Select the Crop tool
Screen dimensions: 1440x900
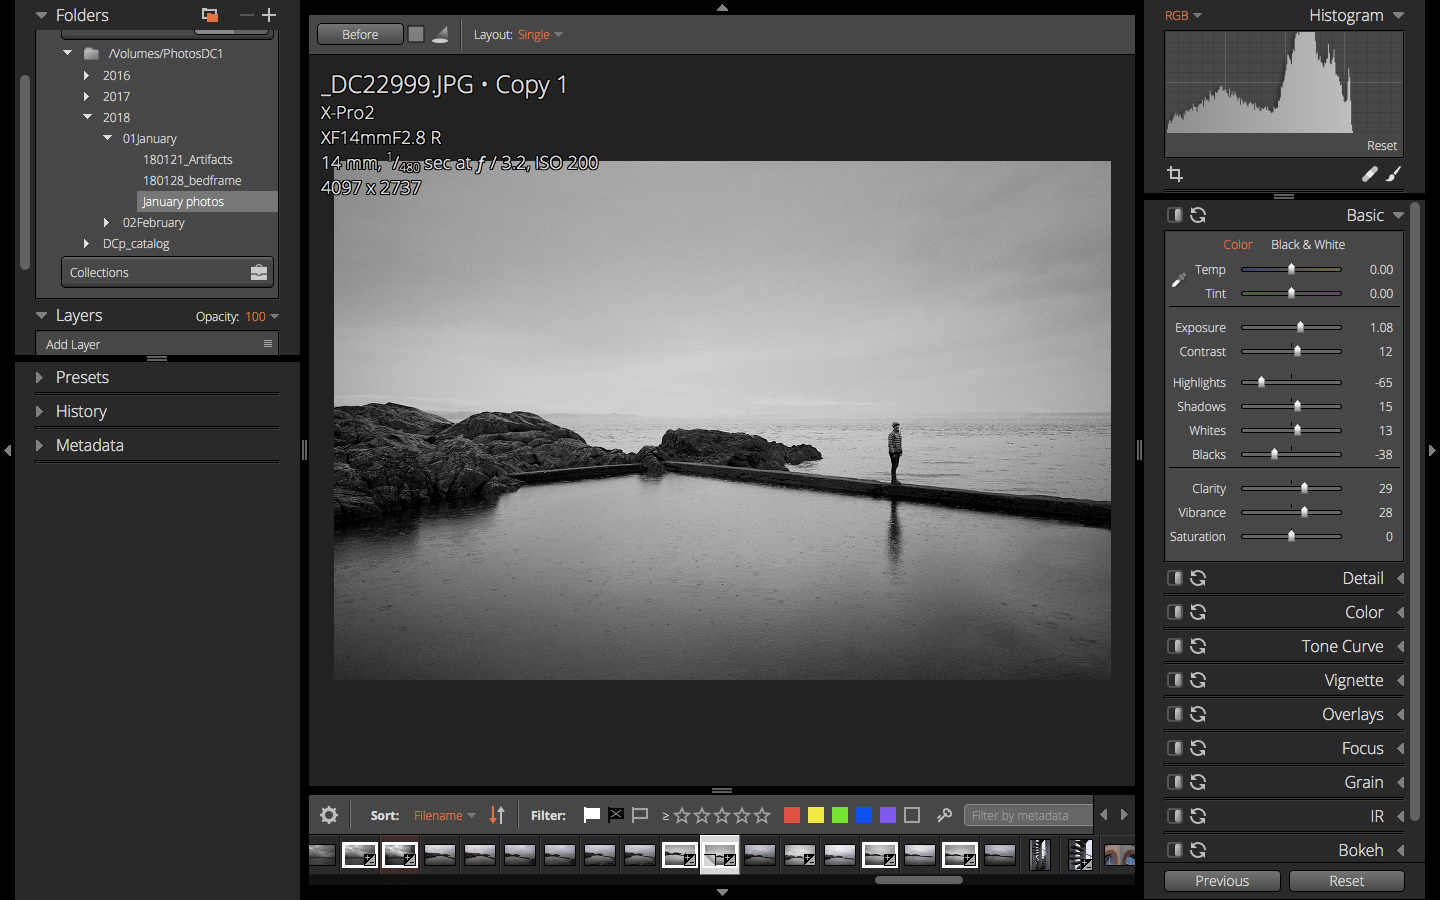click(x=1175, y=174)
